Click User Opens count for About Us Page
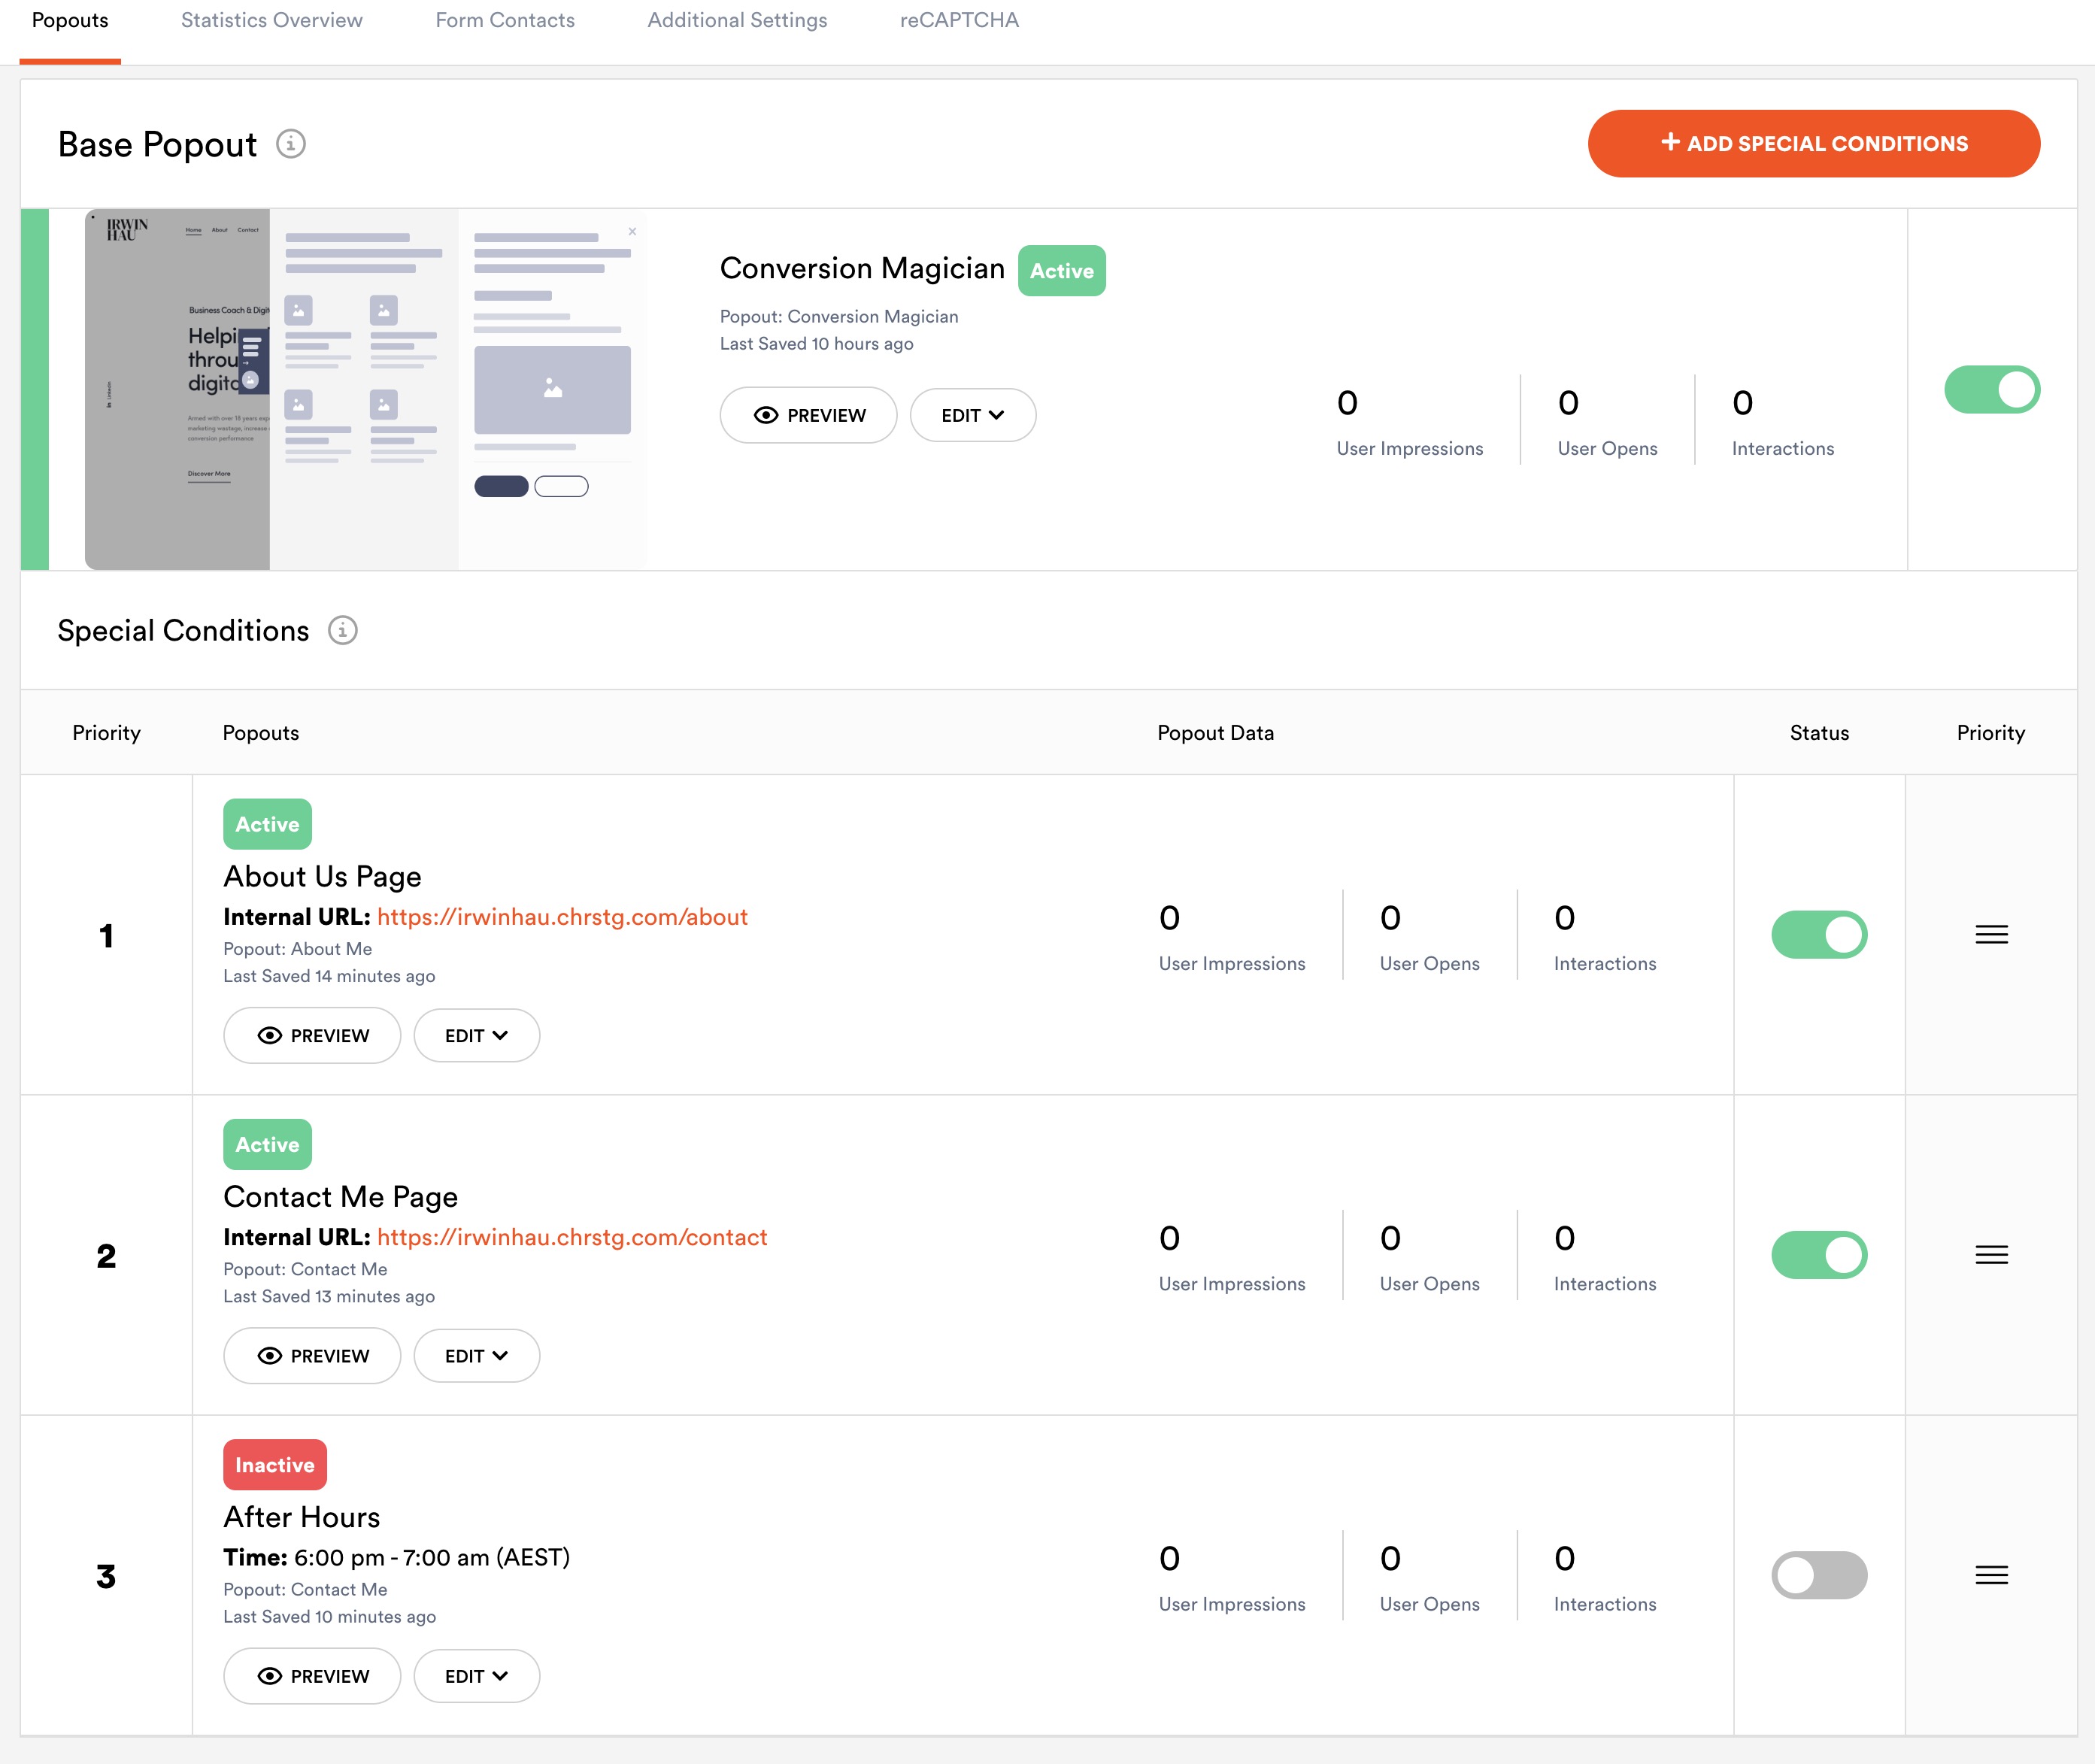2095x1764 pixels. click(x=1390, y=918)
